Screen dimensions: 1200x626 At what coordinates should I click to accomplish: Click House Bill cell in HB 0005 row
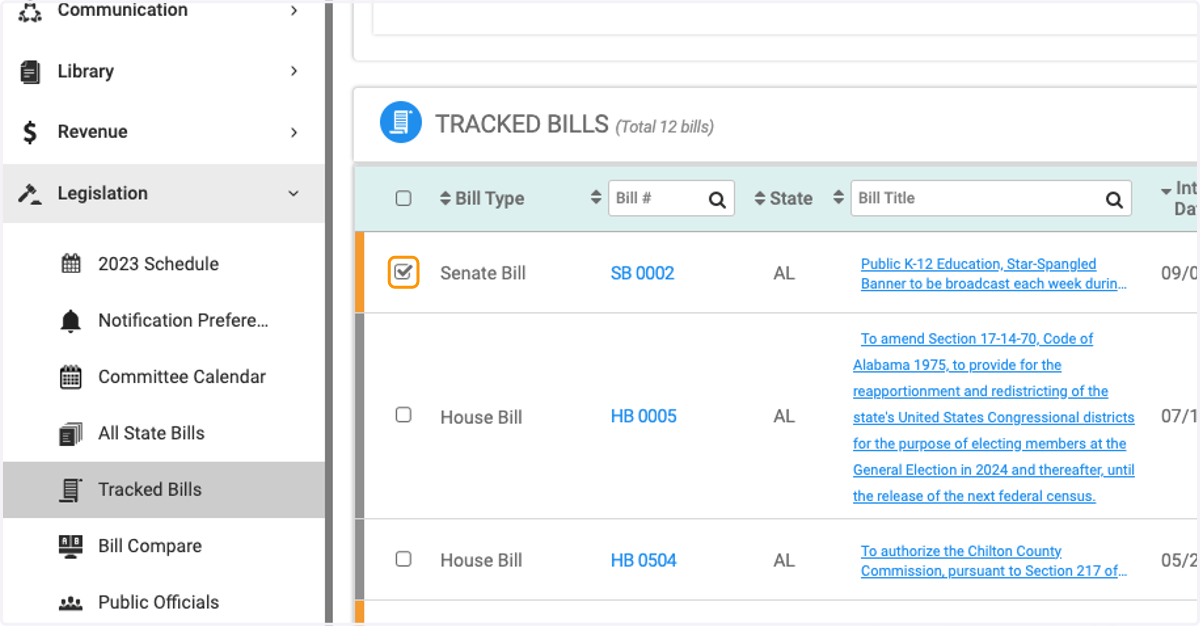(481, 417)
